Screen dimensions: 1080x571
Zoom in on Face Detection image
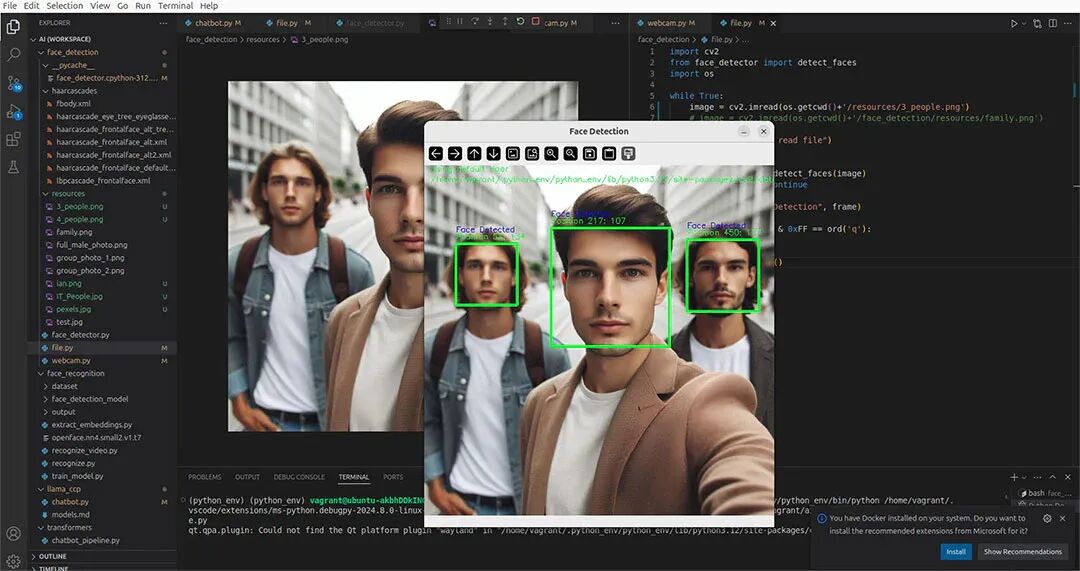coord(551,153)
